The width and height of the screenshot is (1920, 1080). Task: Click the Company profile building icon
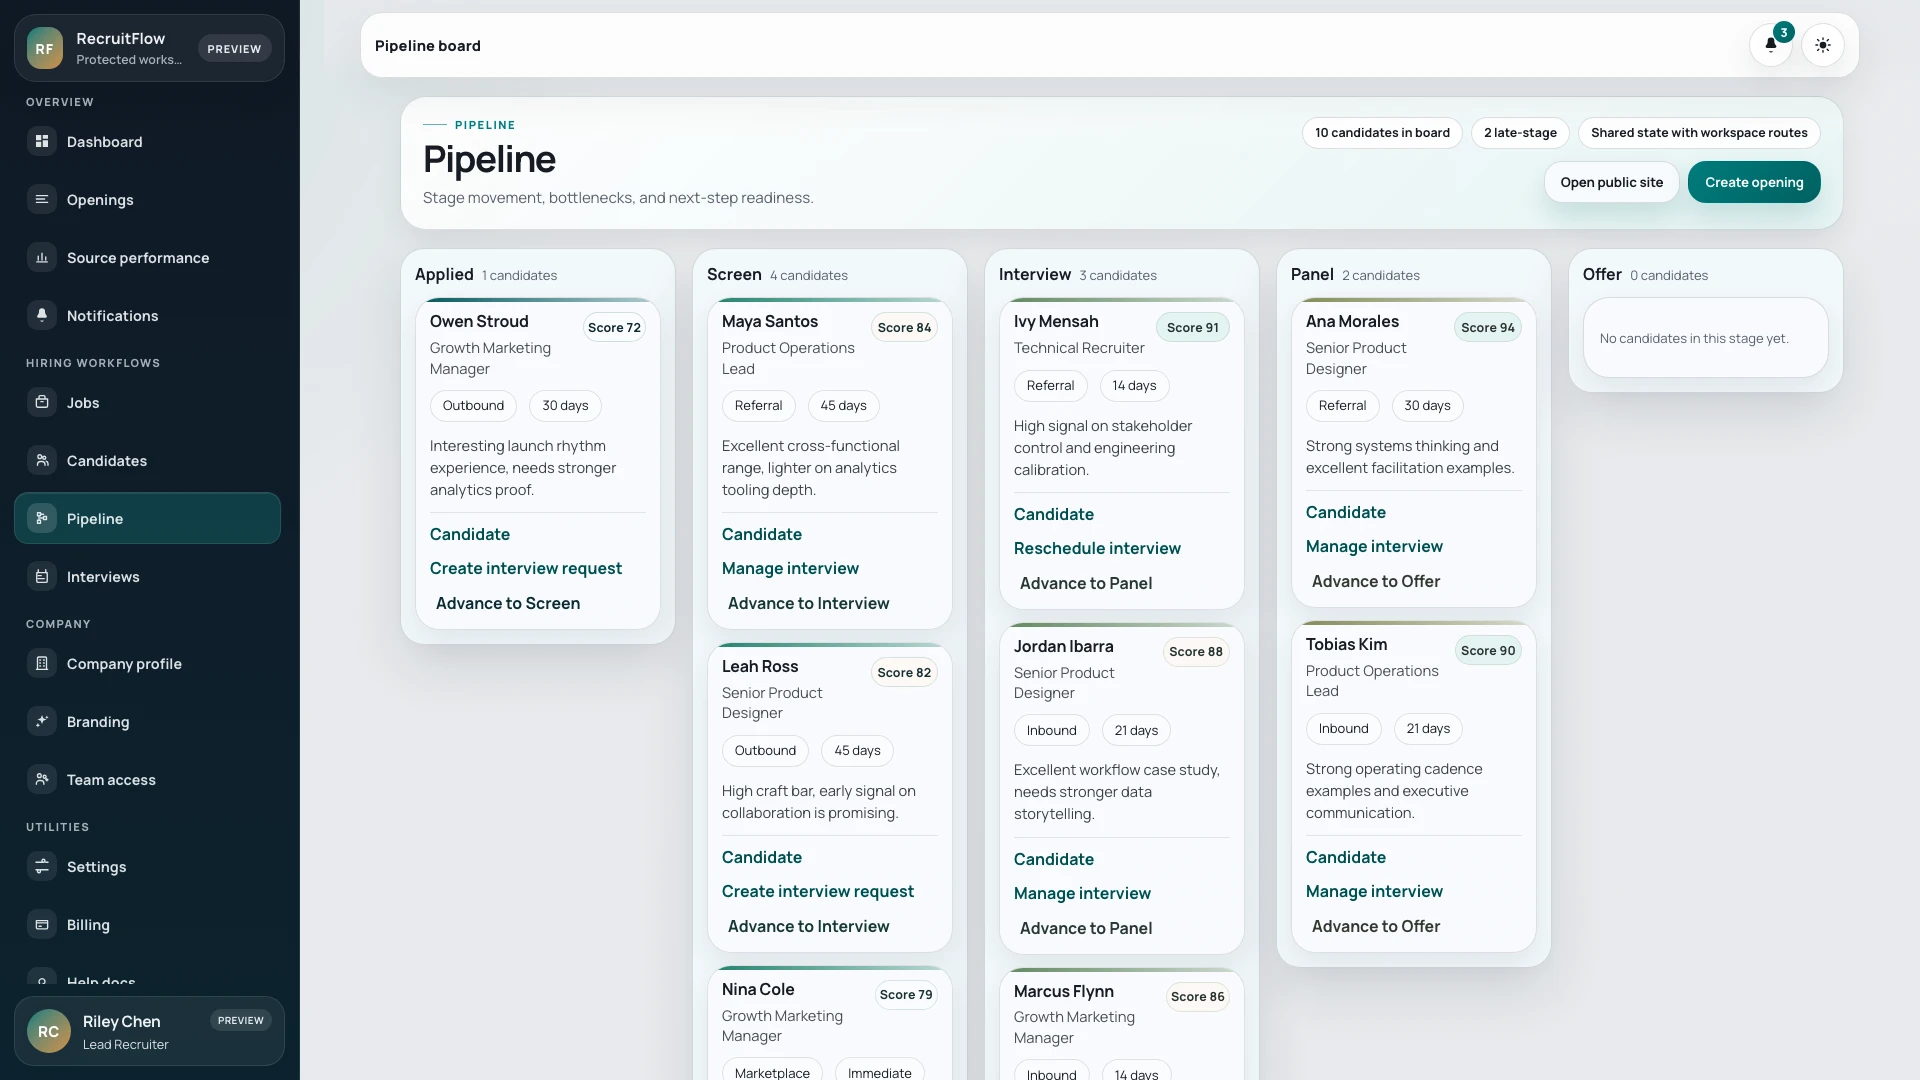click(42, 663)
